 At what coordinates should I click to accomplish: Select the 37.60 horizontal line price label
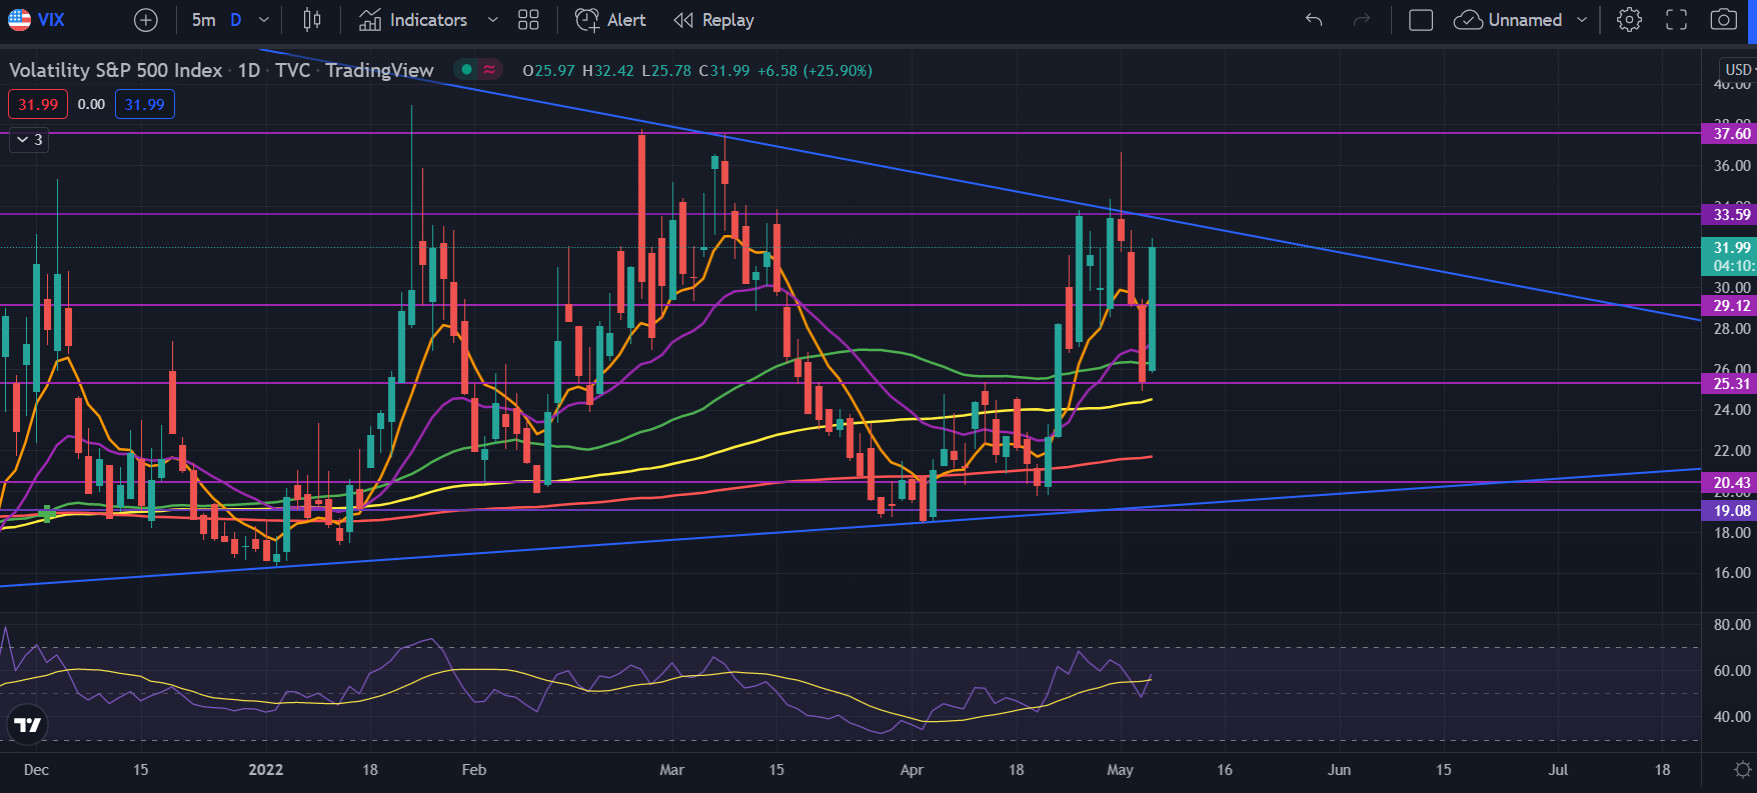pyautogui.click(x=1729, y=133)
